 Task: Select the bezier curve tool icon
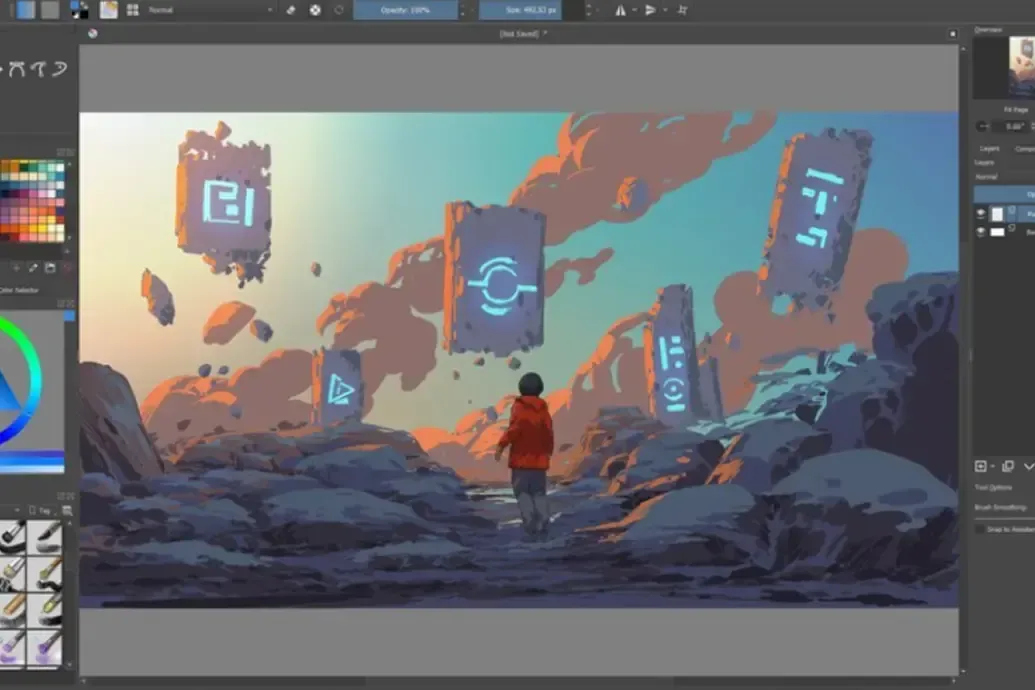pos(17,69)
